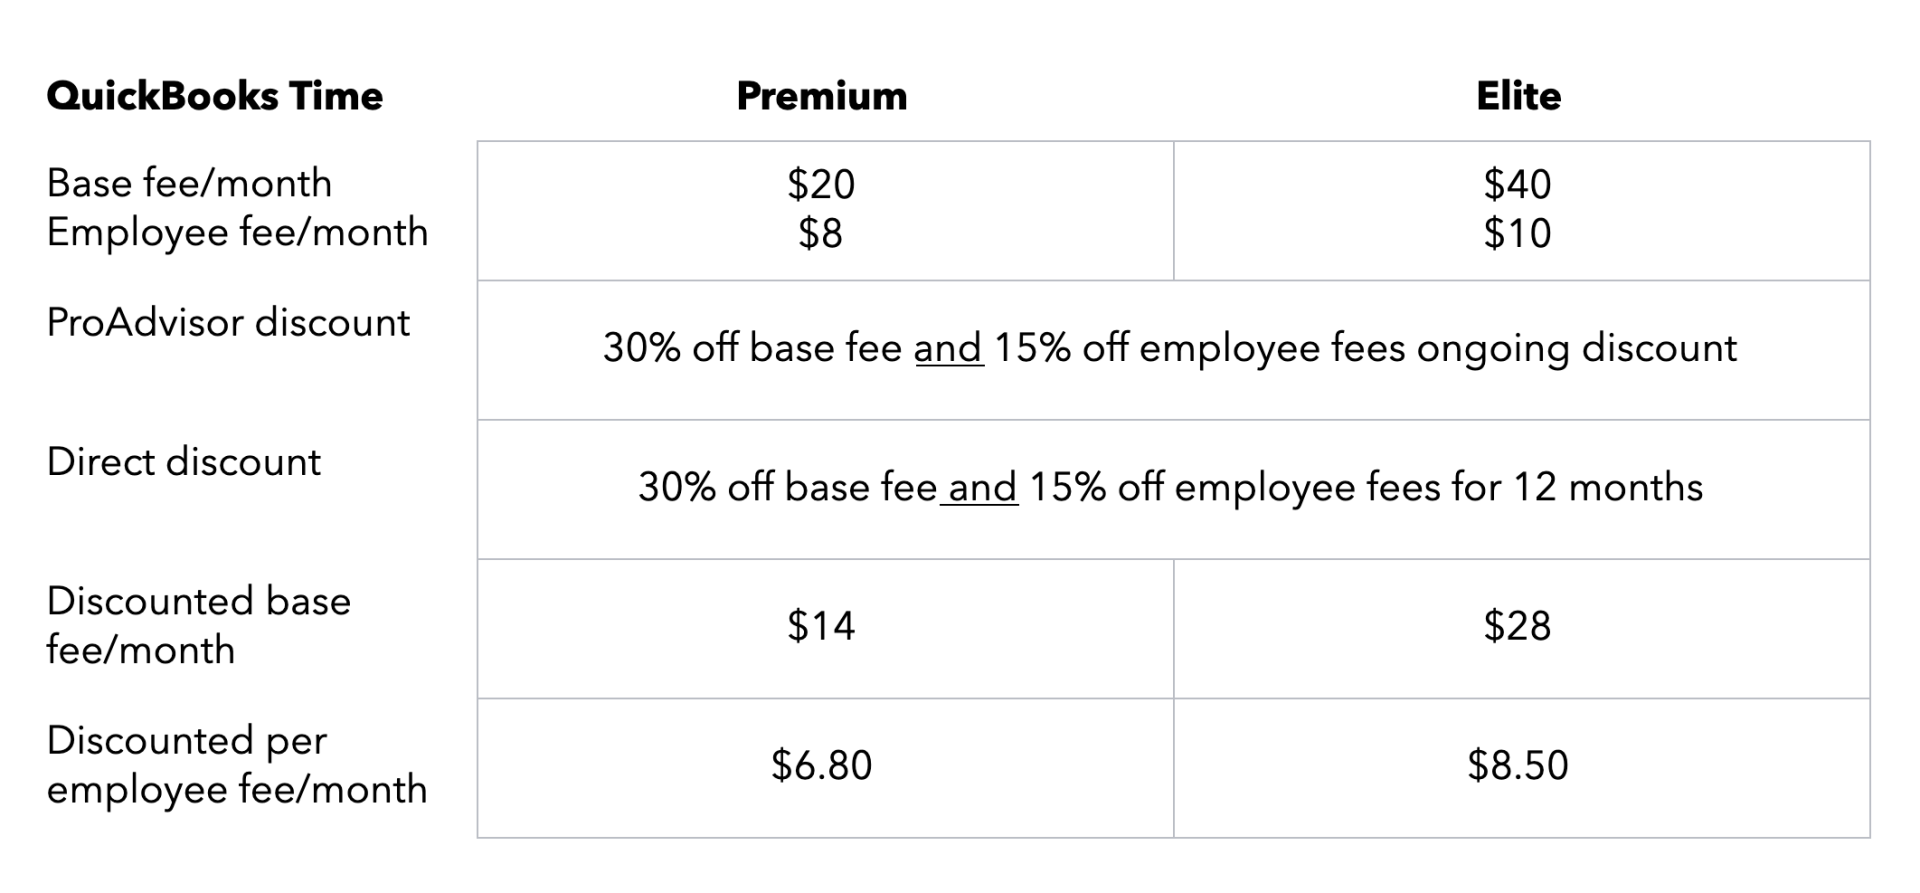This screenshot has width=1920, height=893.
Task: Click the $20 Premium base fee
Action: click(821, 184)
